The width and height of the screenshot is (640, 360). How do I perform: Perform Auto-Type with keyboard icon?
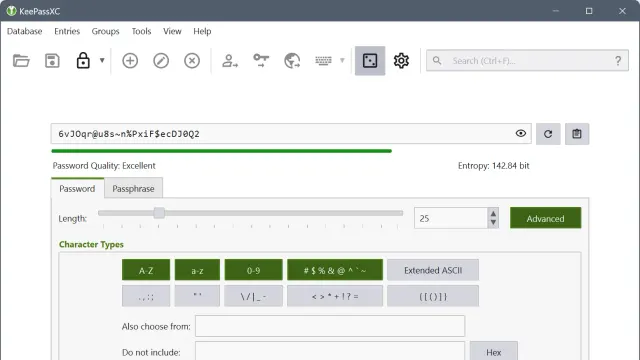pyautogui.click(x=323, y=61)
